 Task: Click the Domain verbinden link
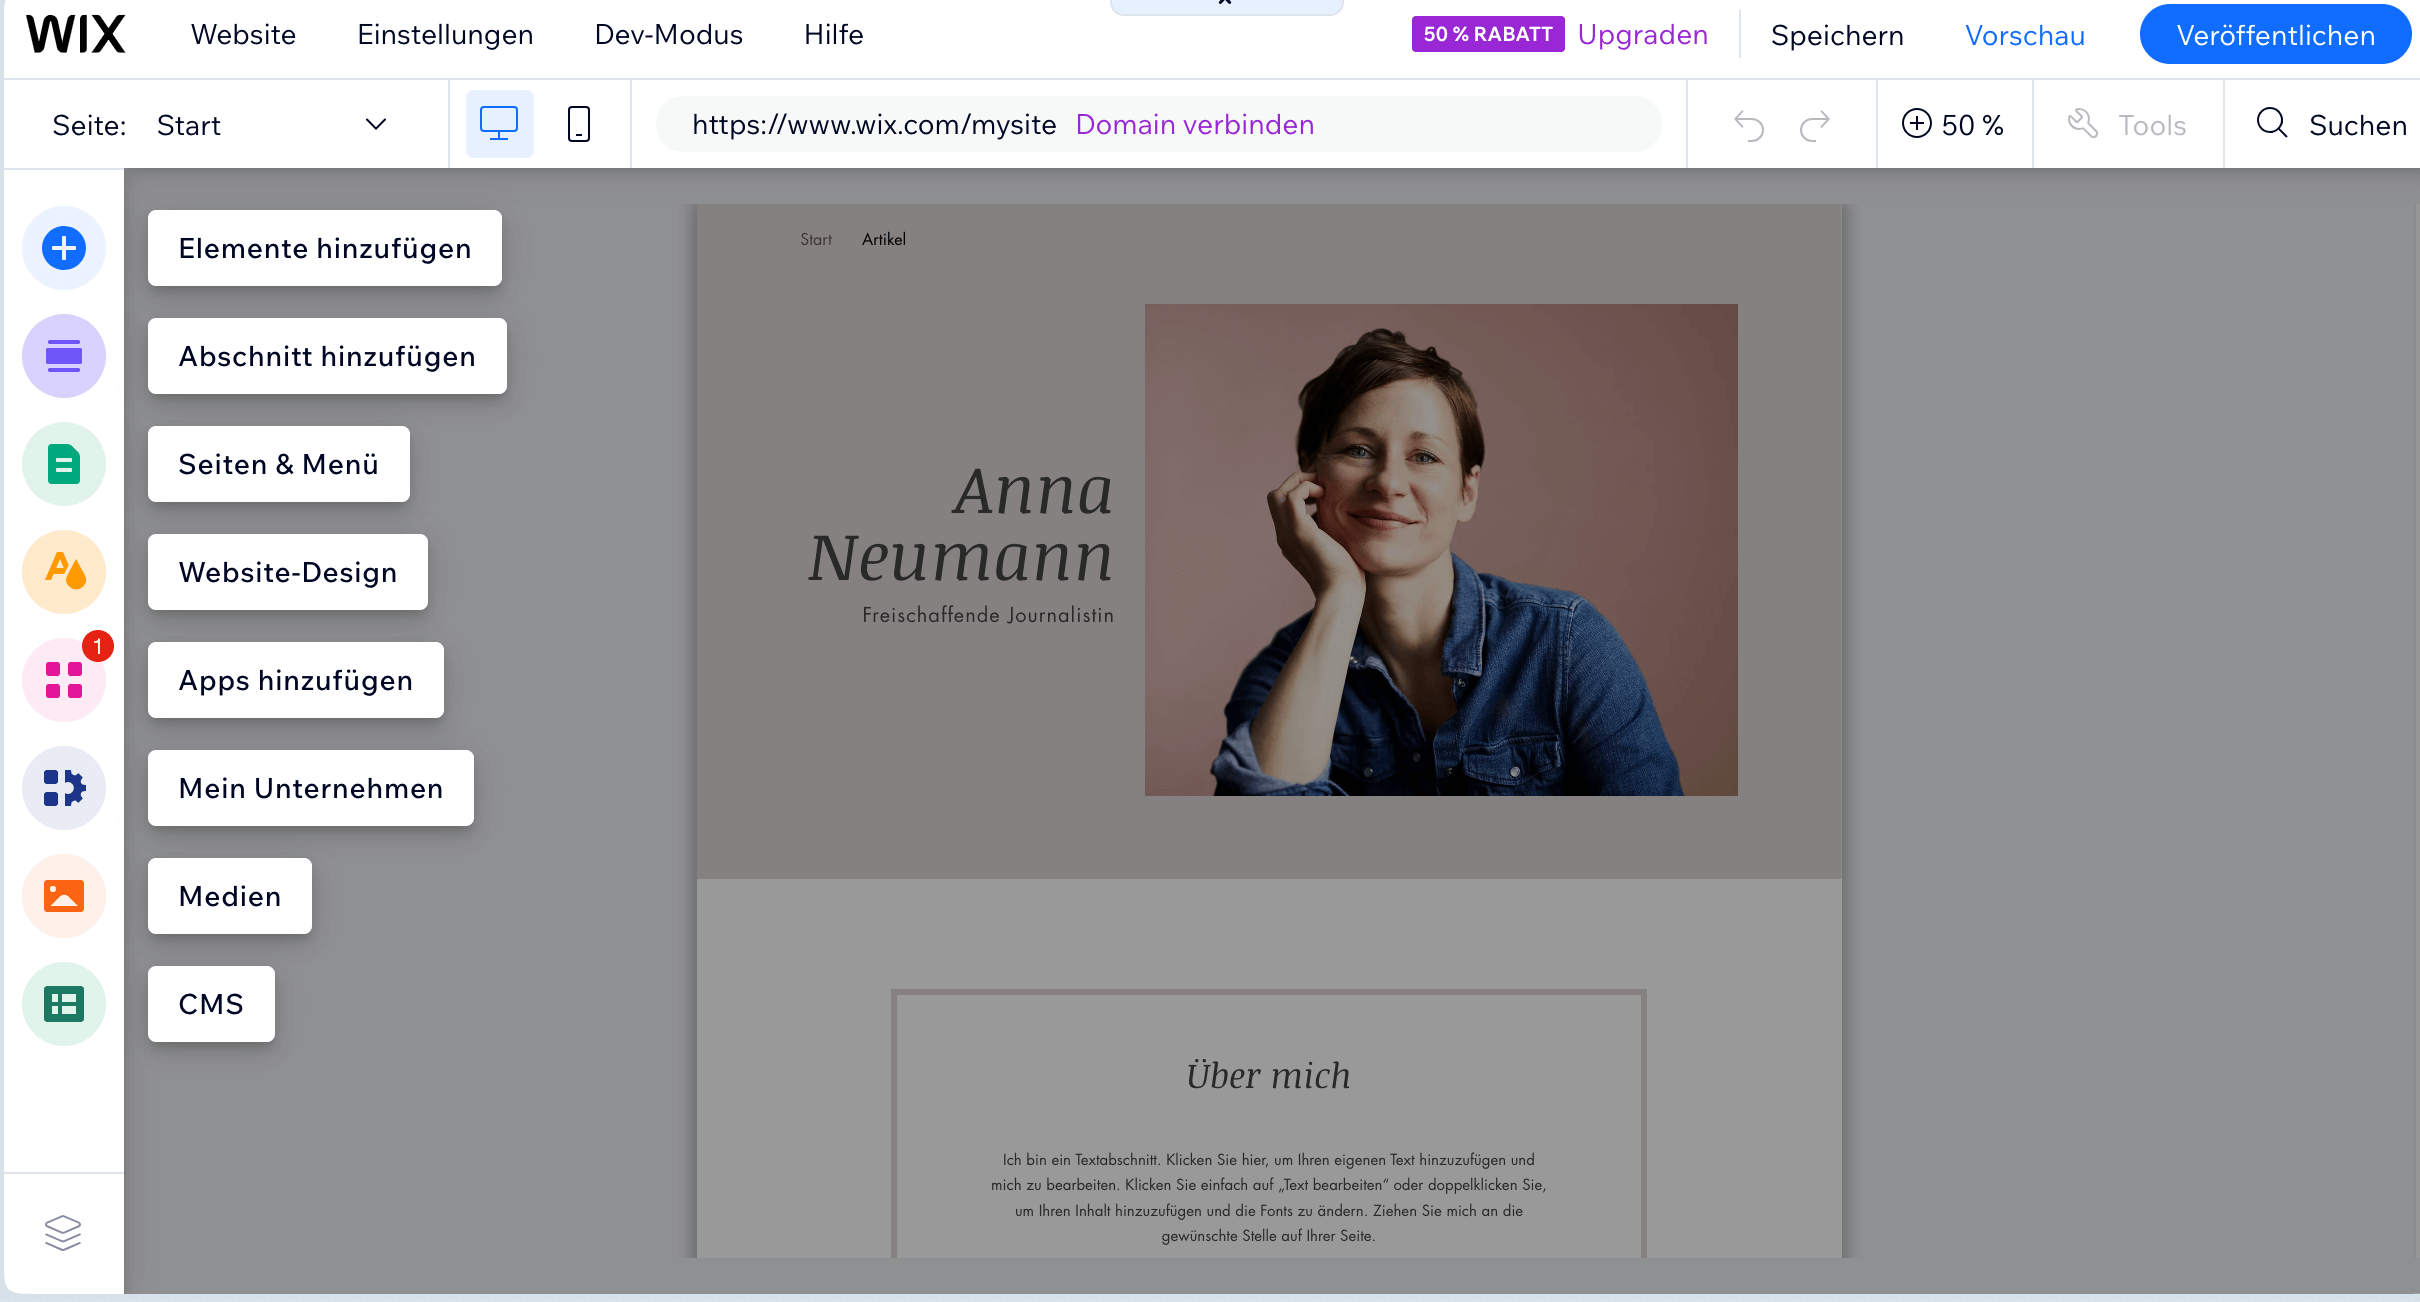(x=1195, y=125)
